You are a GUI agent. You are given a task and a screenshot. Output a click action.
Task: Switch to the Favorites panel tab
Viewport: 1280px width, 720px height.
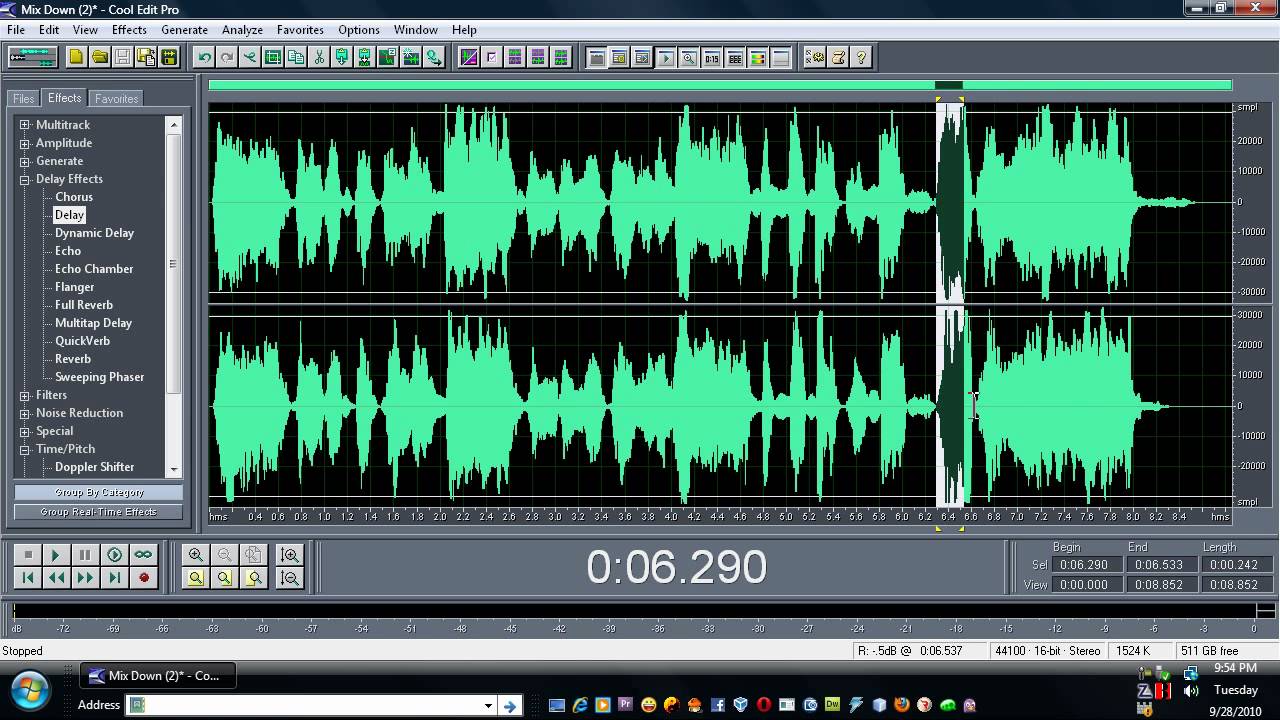(116, 99)
